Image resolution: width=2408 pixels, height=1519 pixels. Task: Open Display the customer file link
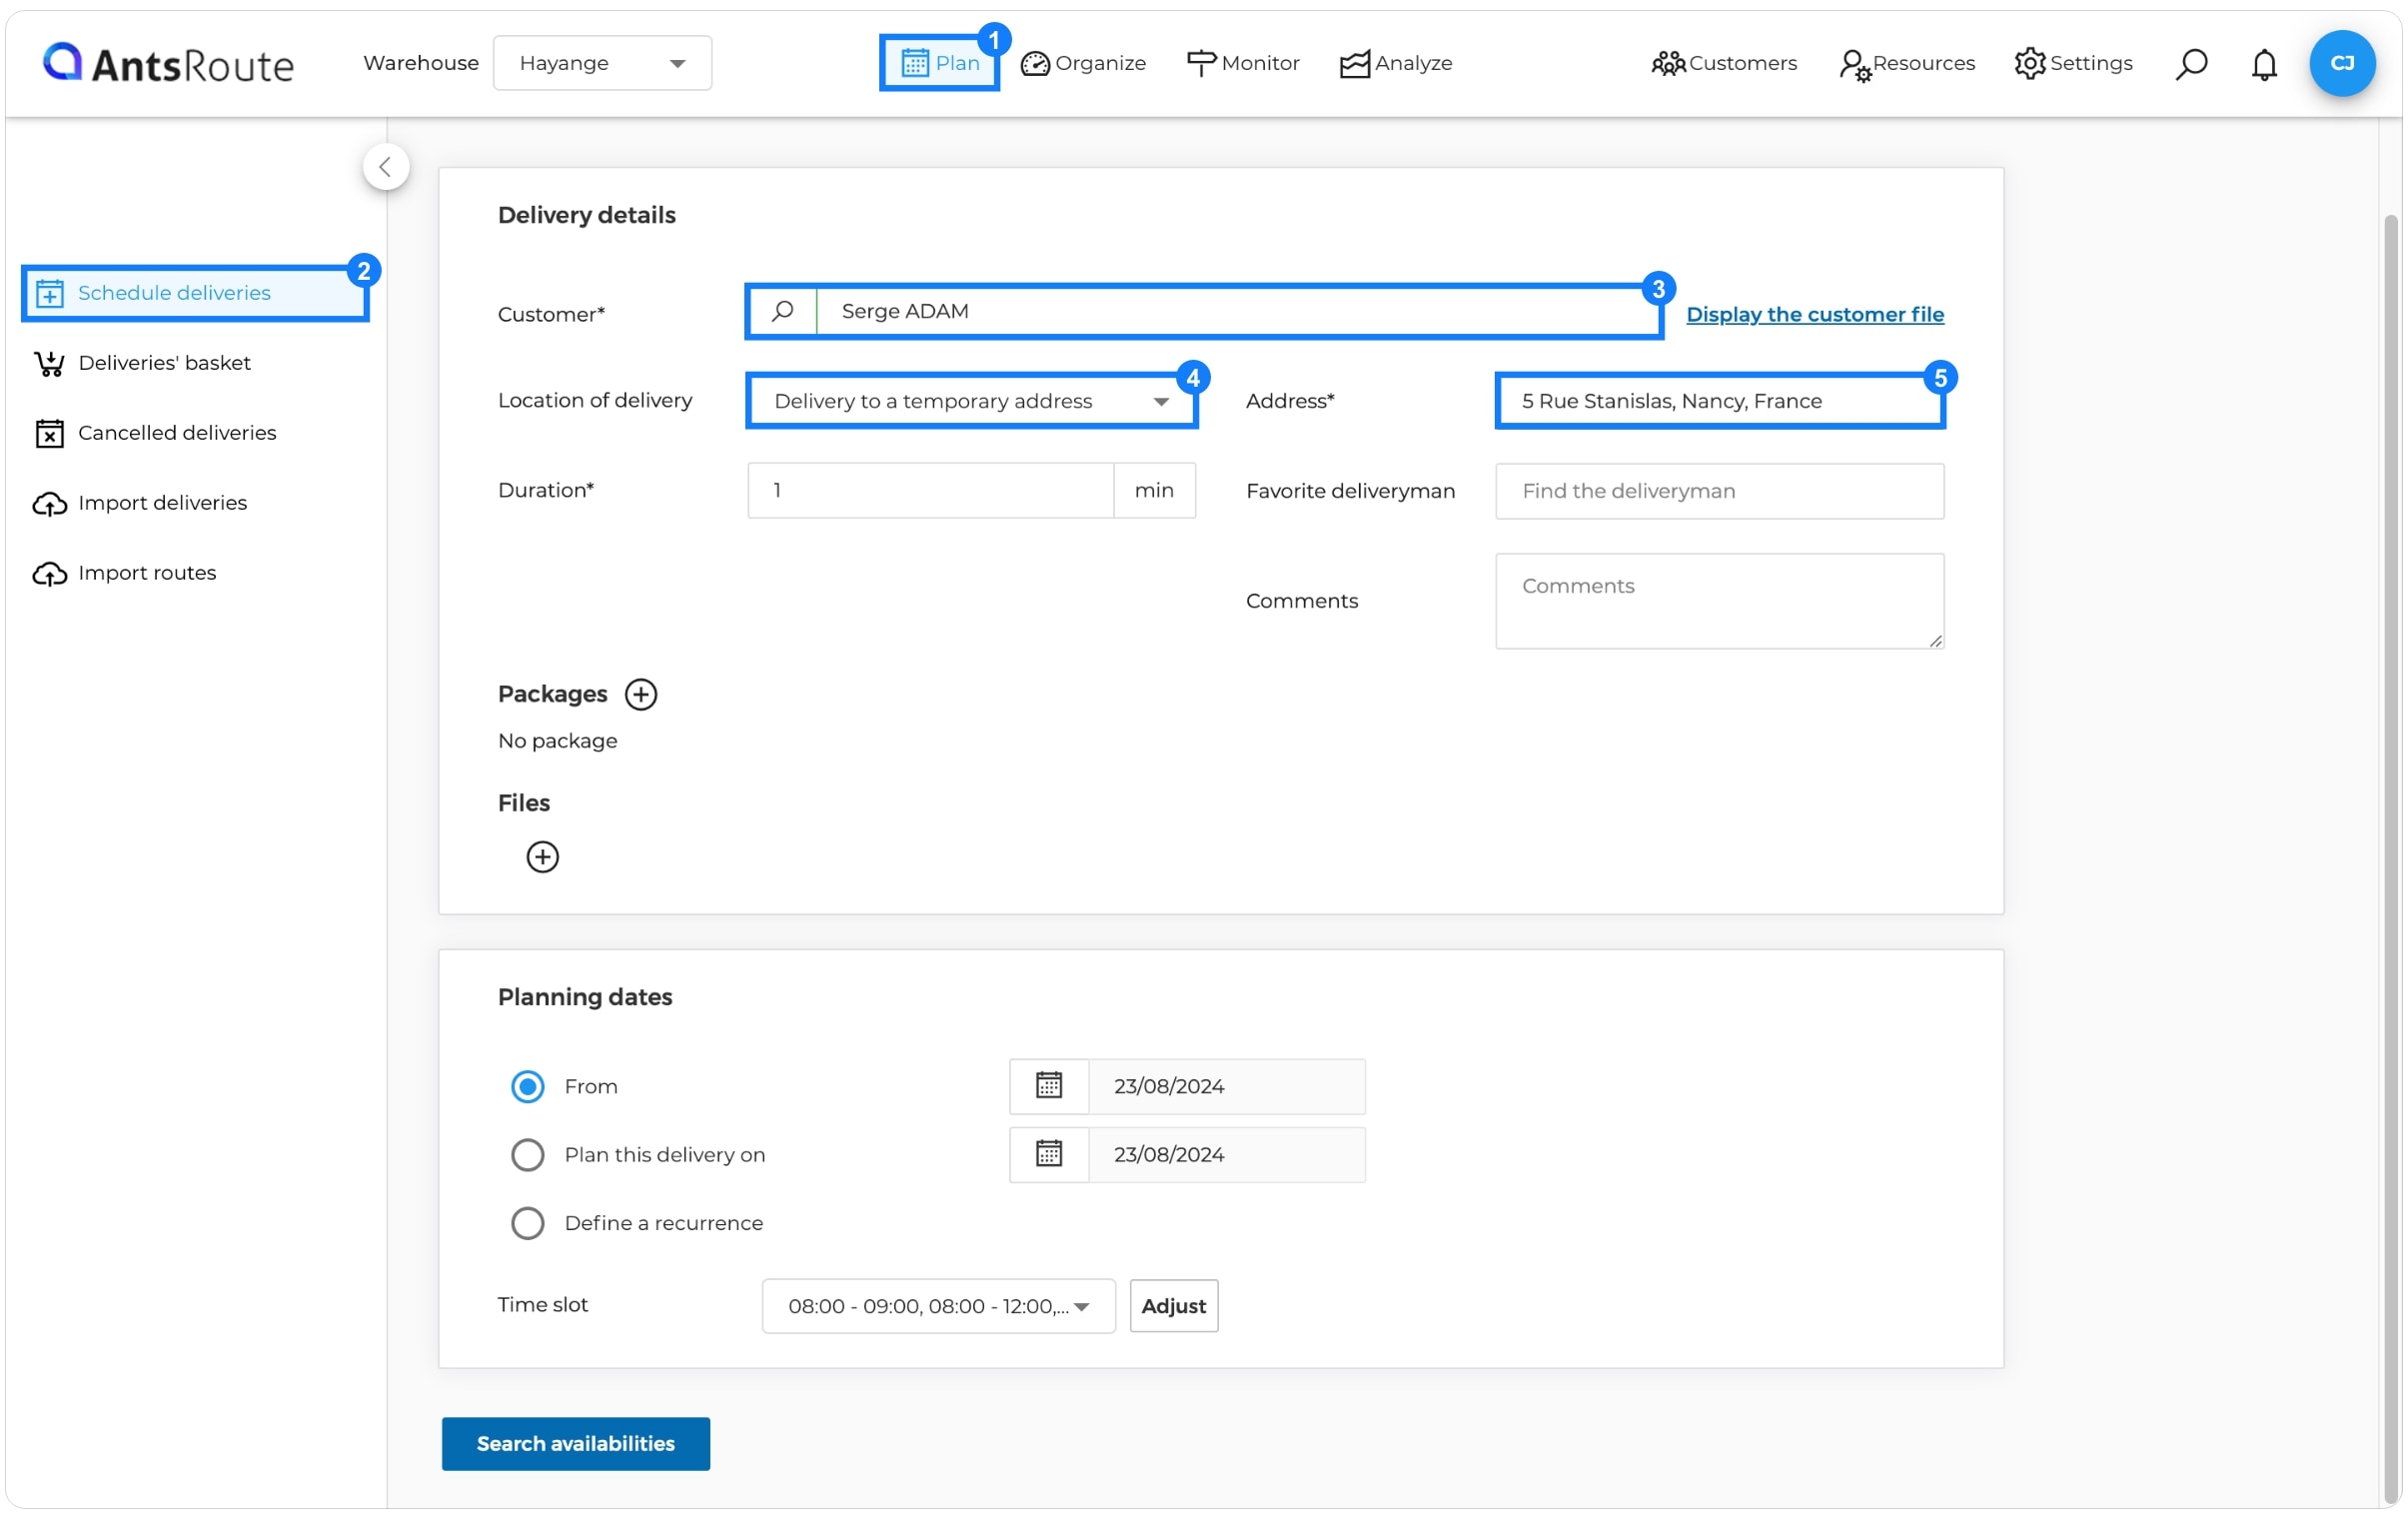(x=1814, y=314)
